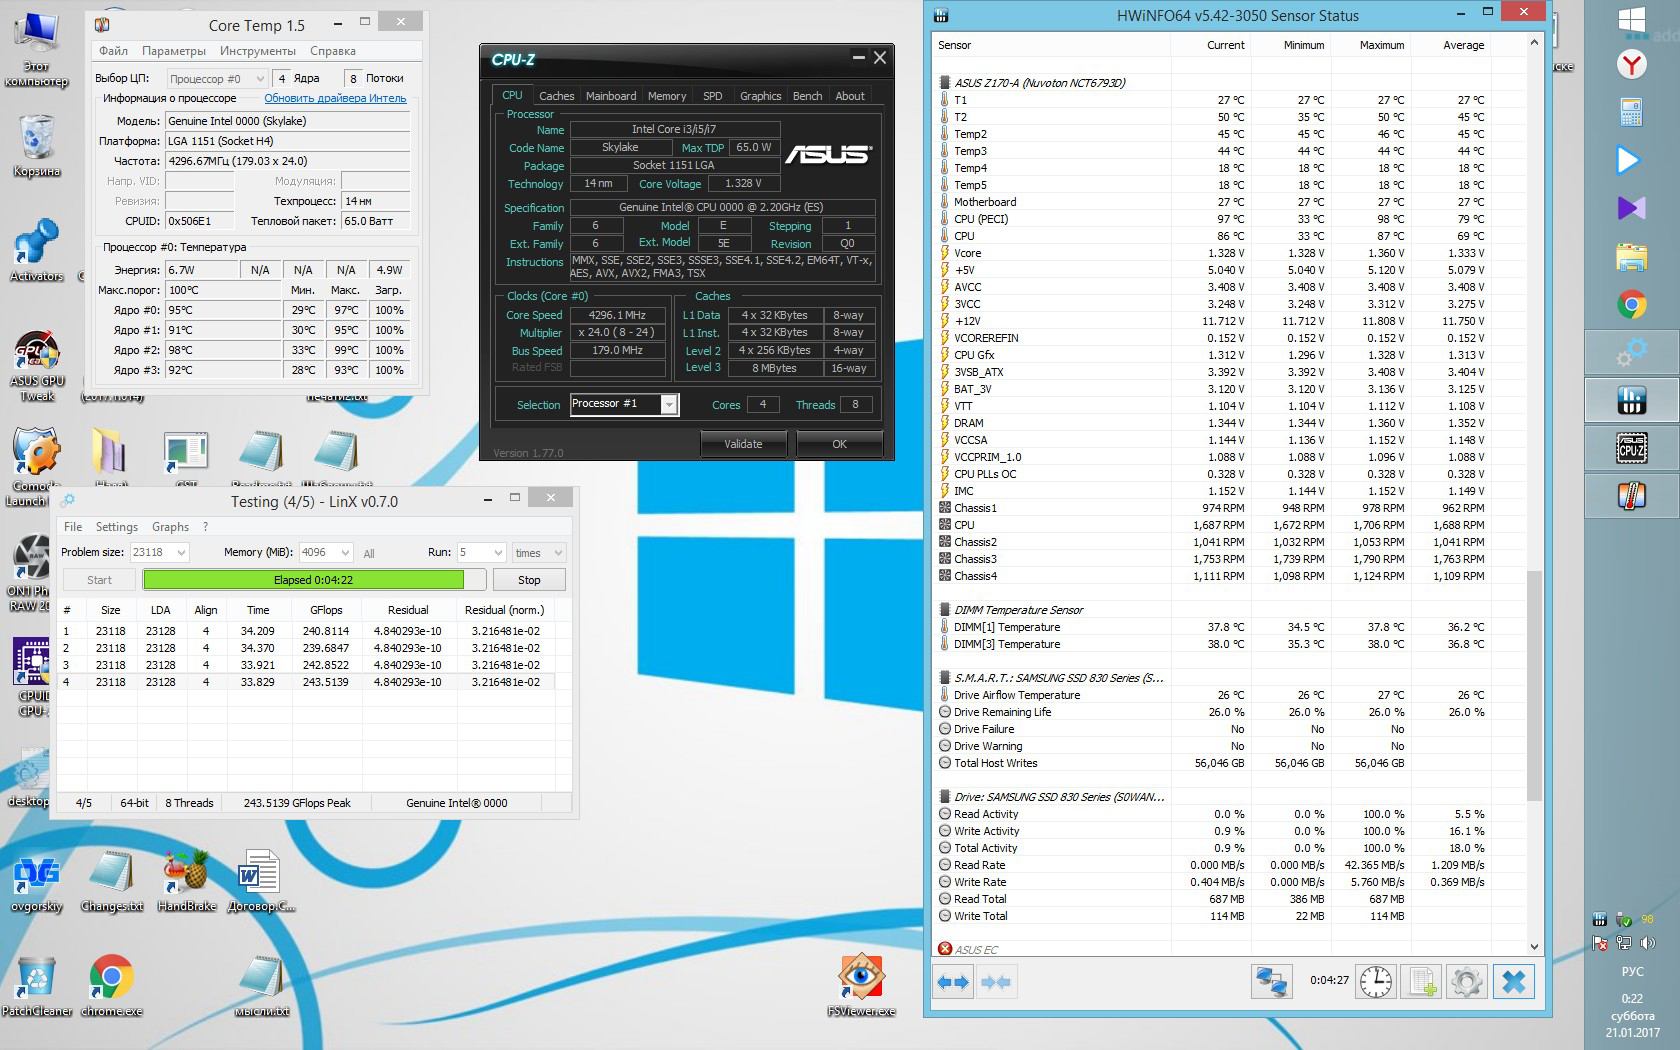Open Calculator from the taskbar
Viewport: 1680px width, 1050px height.
(x=1632, y=112)
